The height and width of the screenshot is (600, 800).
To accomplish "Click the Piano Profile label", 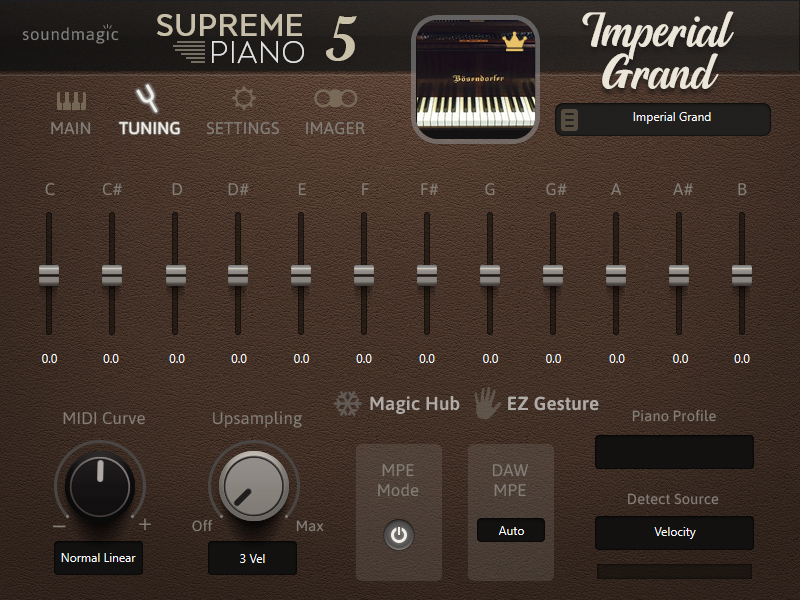I will (673, 416).
